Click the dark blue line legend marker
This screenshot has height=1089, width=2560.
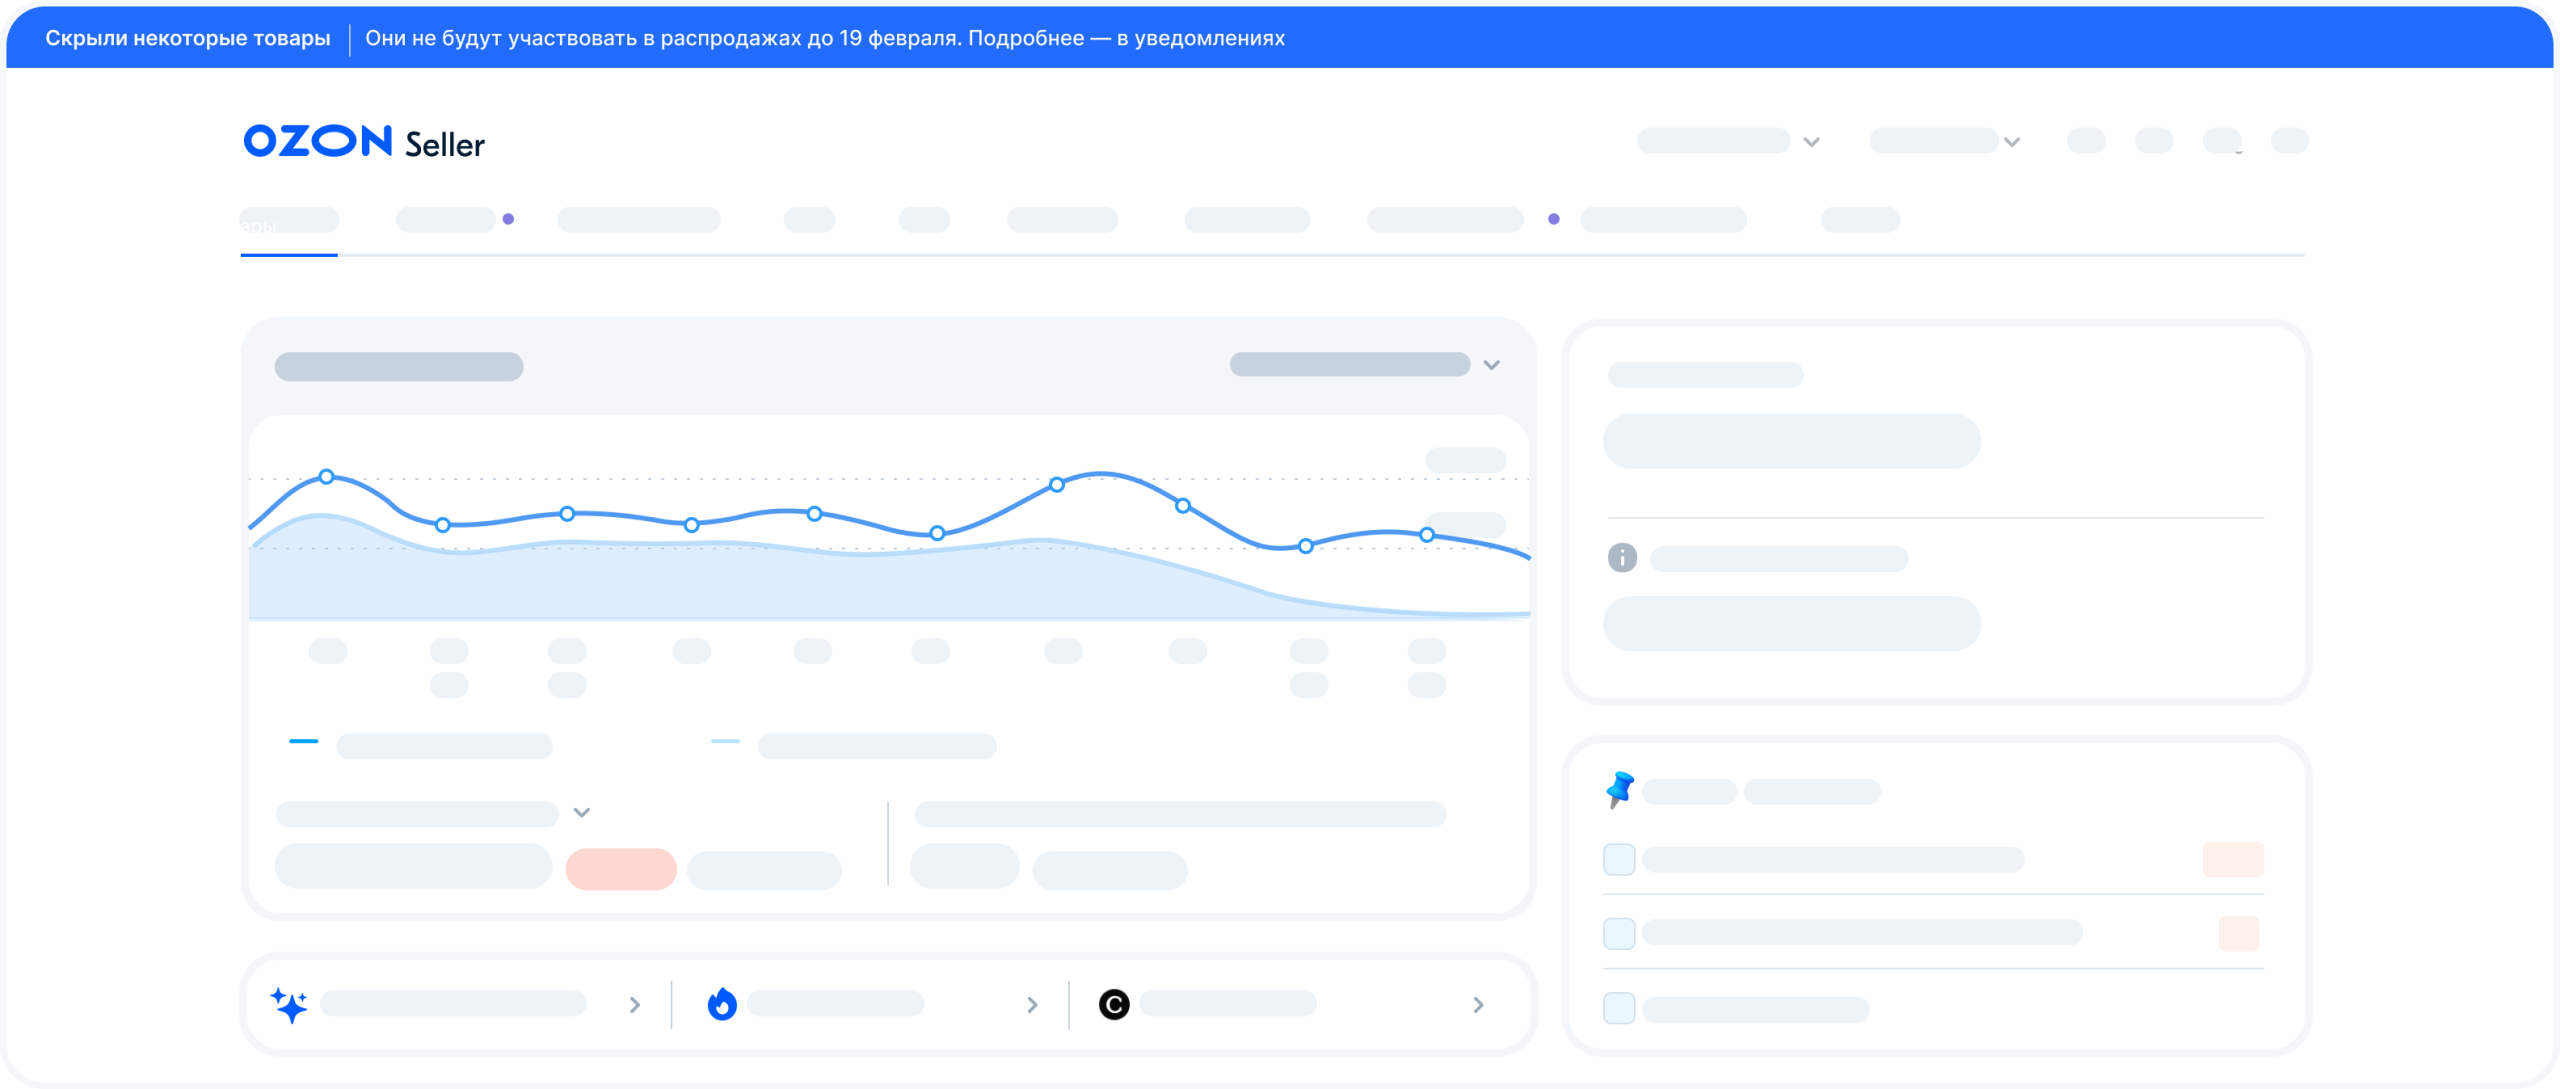click(304, 741)
